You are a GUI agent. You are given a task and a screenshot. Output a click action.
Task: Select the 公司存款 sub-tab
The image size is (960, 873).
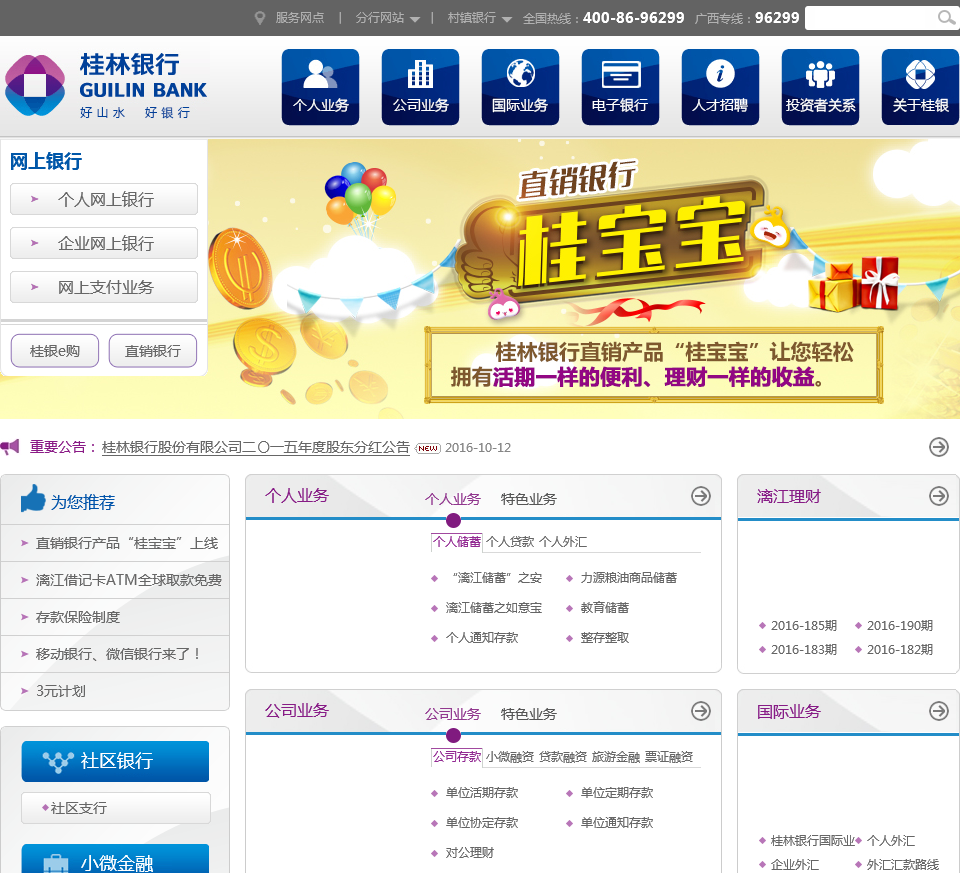(457, 757)
